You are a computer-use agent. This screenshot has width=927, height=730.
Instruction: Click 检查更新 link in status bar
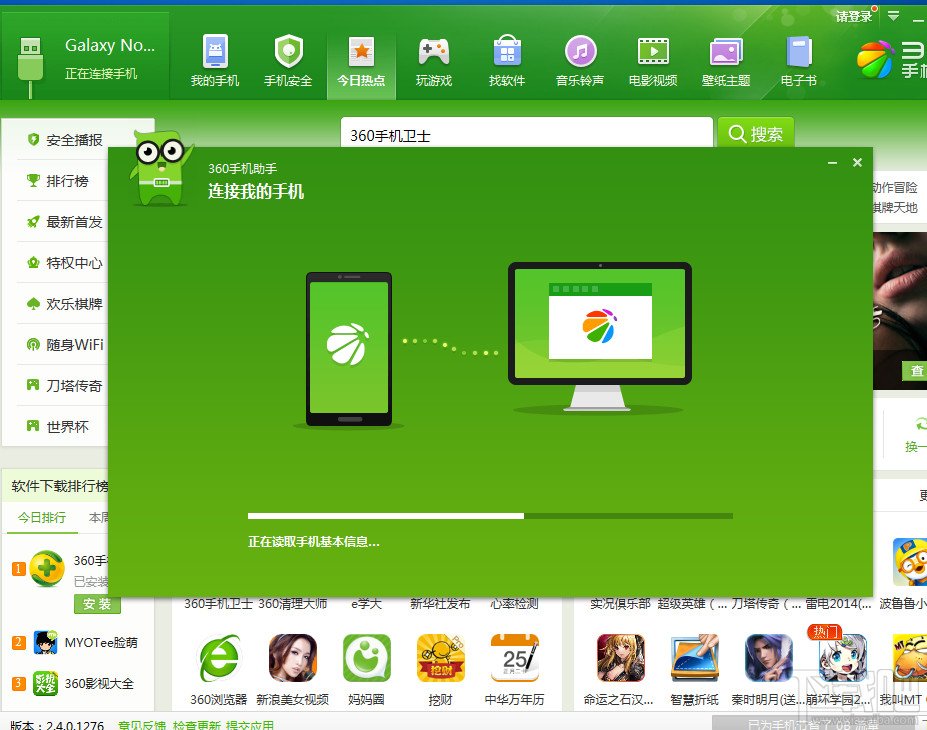196,725
